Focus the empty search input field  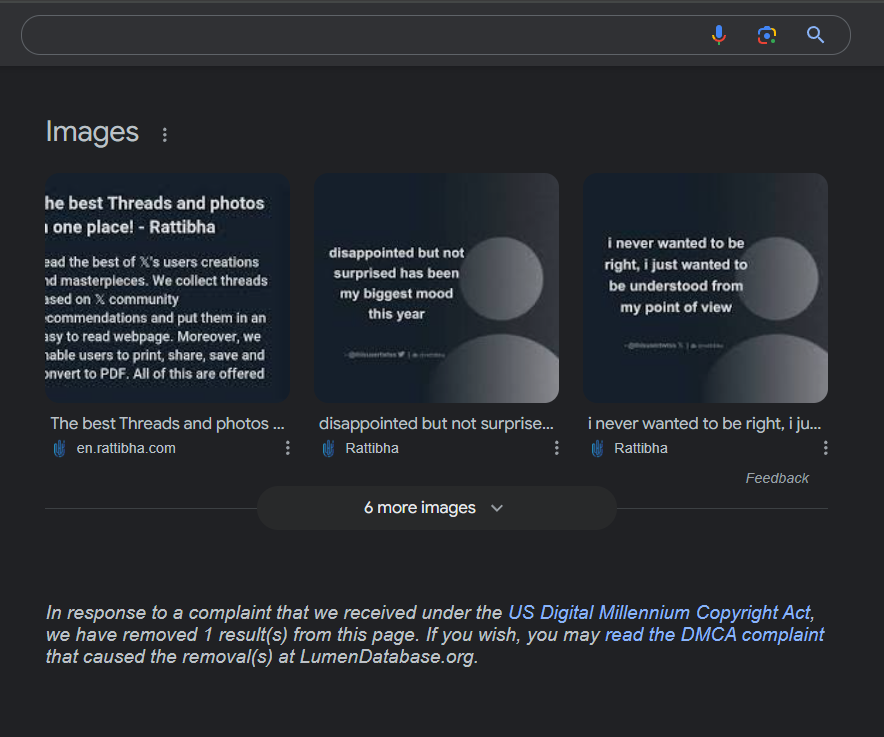(360, 35)
